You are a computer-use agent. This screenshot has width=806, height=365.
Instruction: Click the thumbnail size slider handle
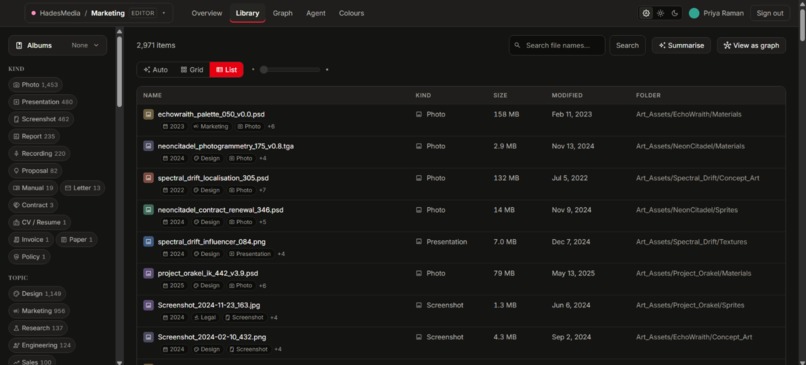click(264, 69)
